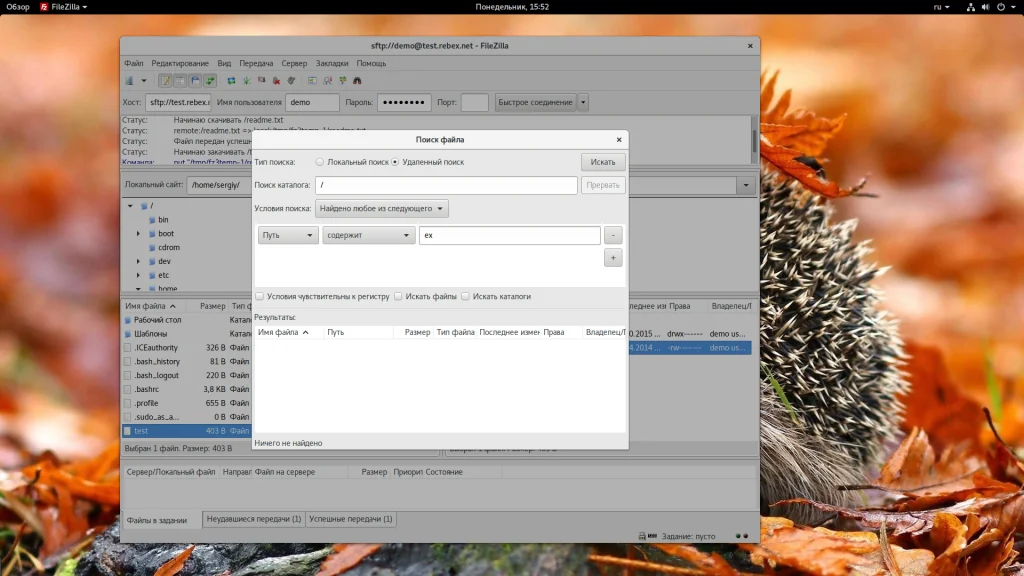Open the filename filters icon
Screen dimensions: 1024x576
[312, 80]
